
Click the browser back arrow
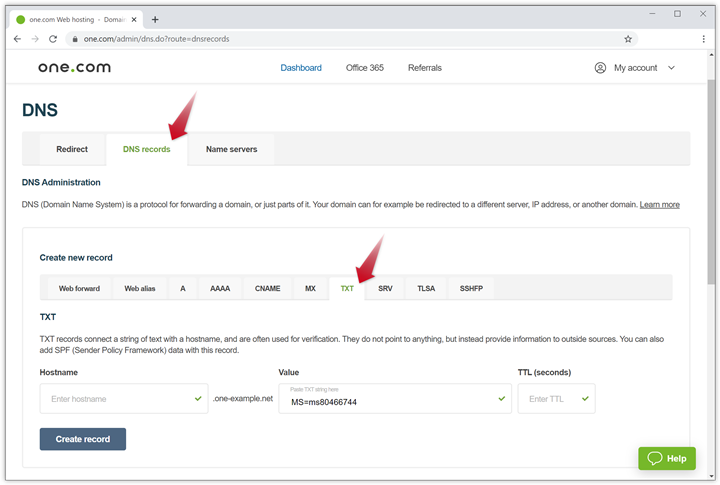click(17, 39)
